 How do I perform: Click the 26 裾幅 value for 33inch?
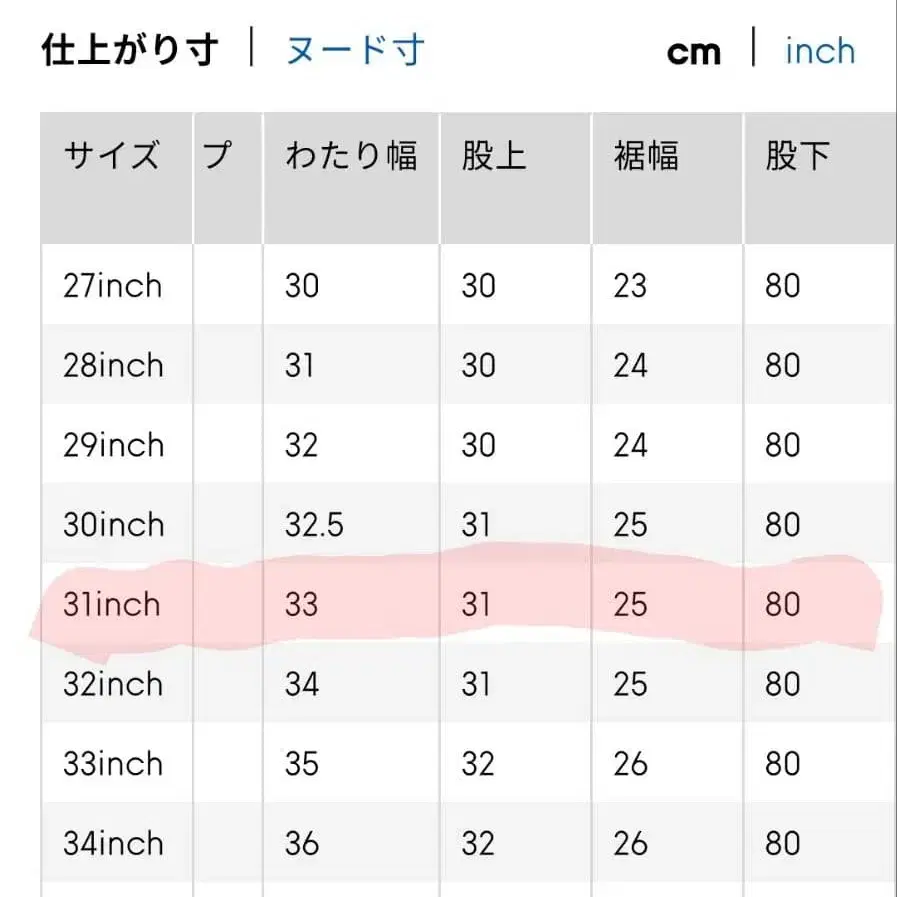629,764
